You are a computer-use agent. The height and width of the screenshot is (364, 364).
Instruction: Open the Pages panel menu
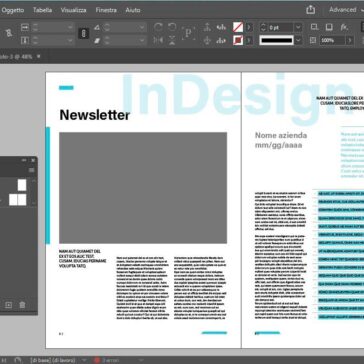pos(32,170)
